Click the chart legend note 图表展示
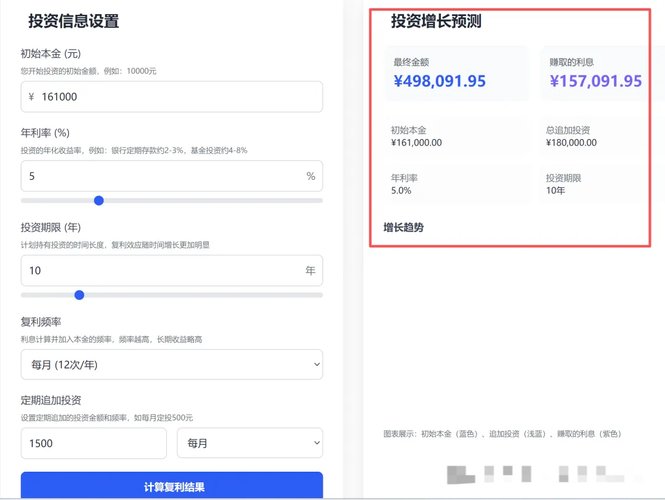 point(502,434)
